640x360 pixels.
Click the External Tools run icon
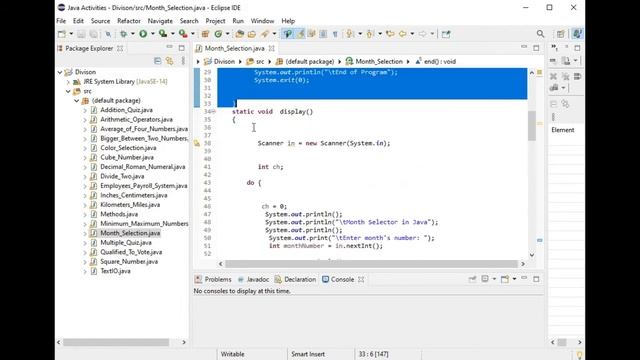(183, 34)
